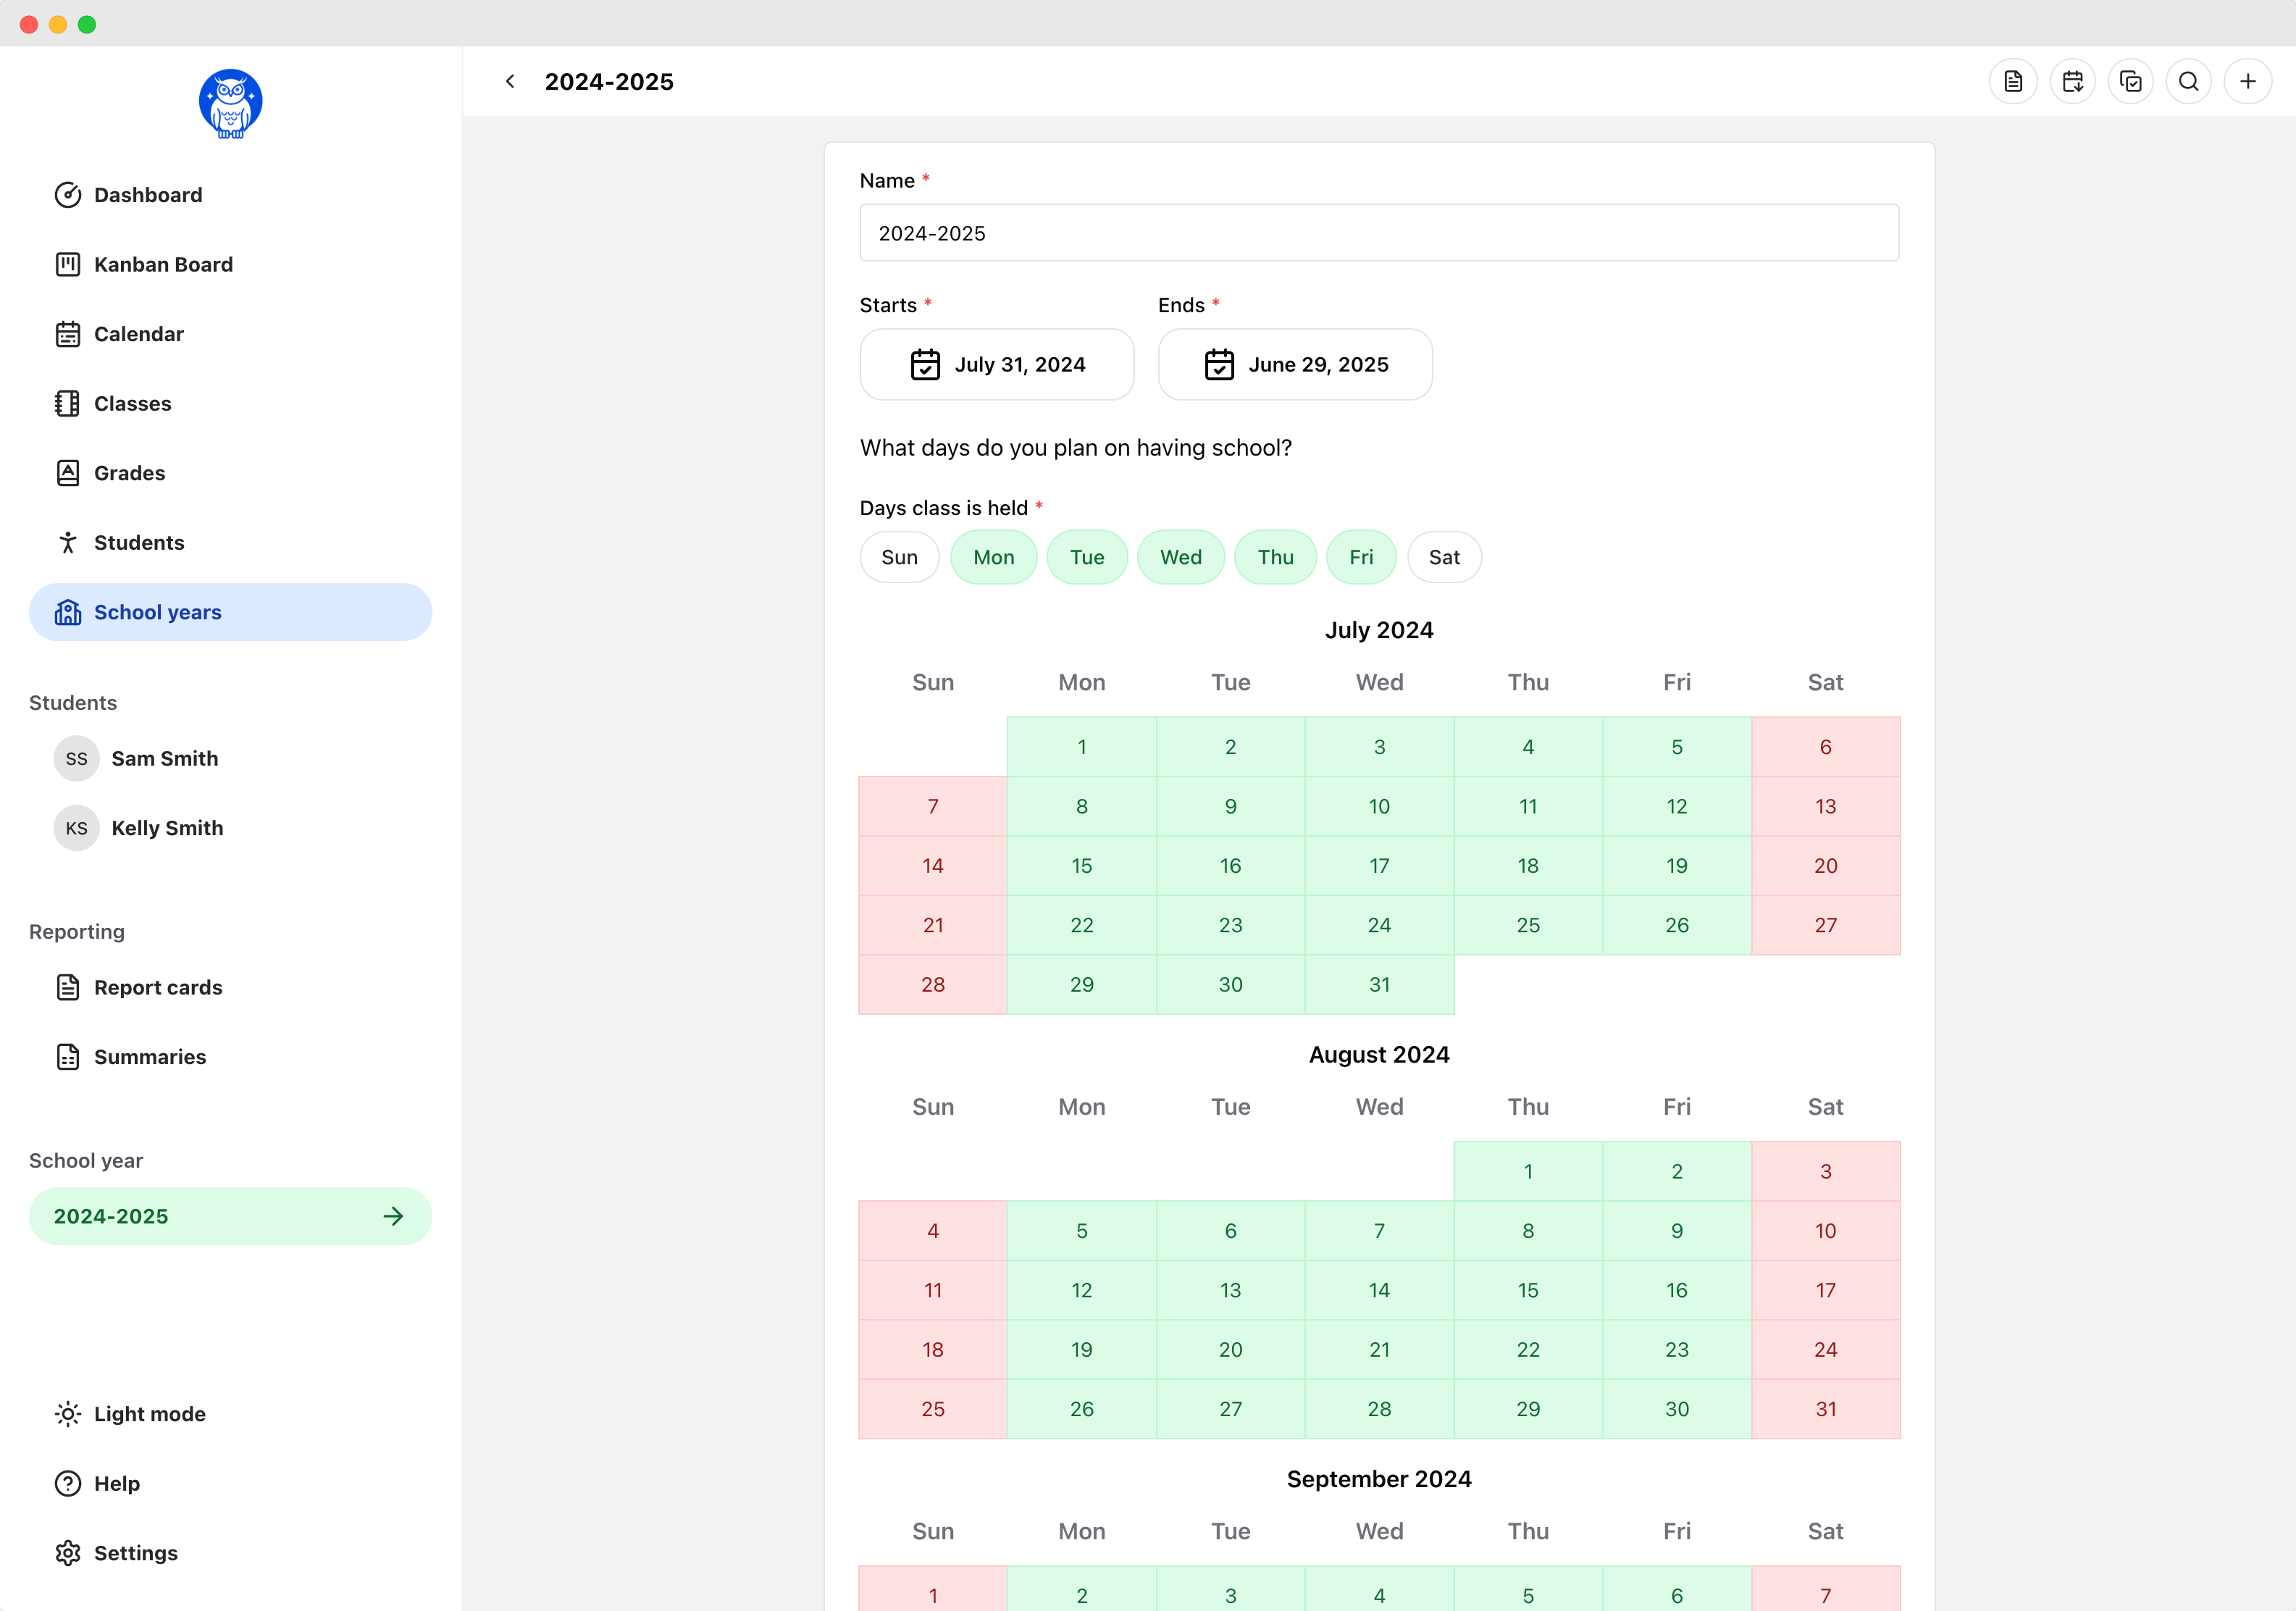
Task: Click the calendar import icon in the toolbar
Action: [2072, 81]
